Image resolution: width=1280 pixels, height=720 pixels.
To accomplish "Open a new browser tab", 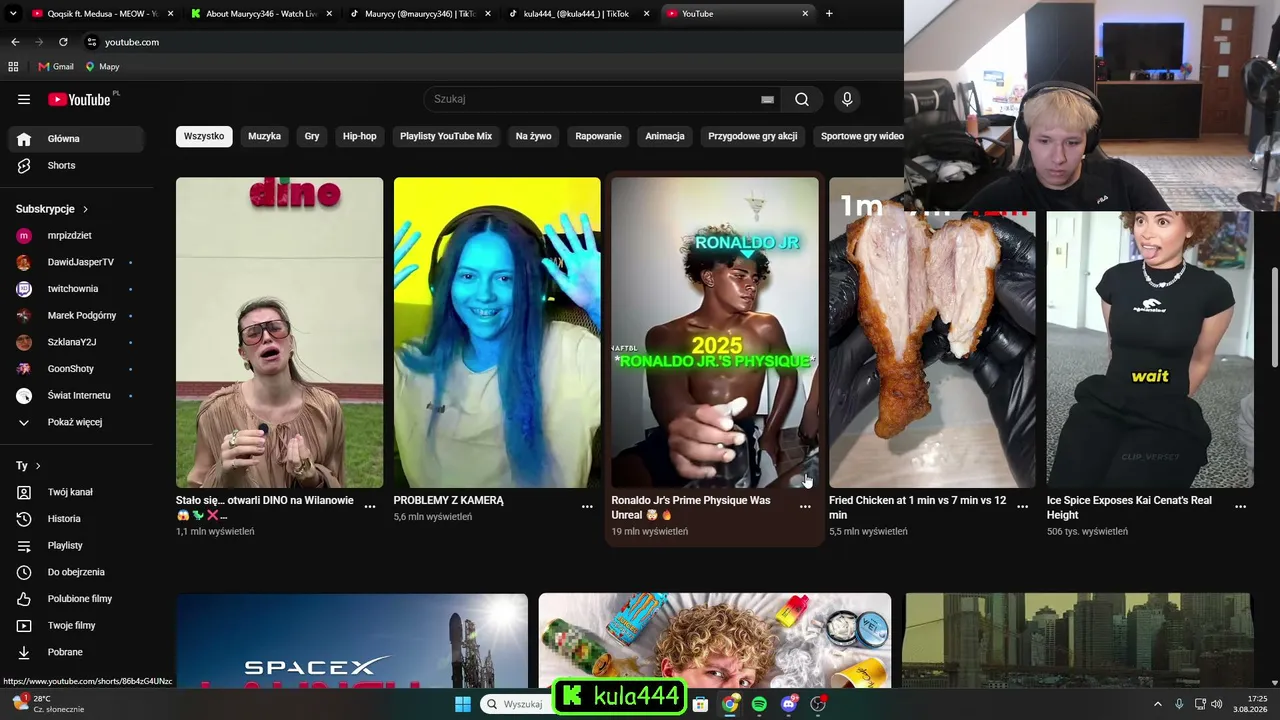I will coord(829,14).
